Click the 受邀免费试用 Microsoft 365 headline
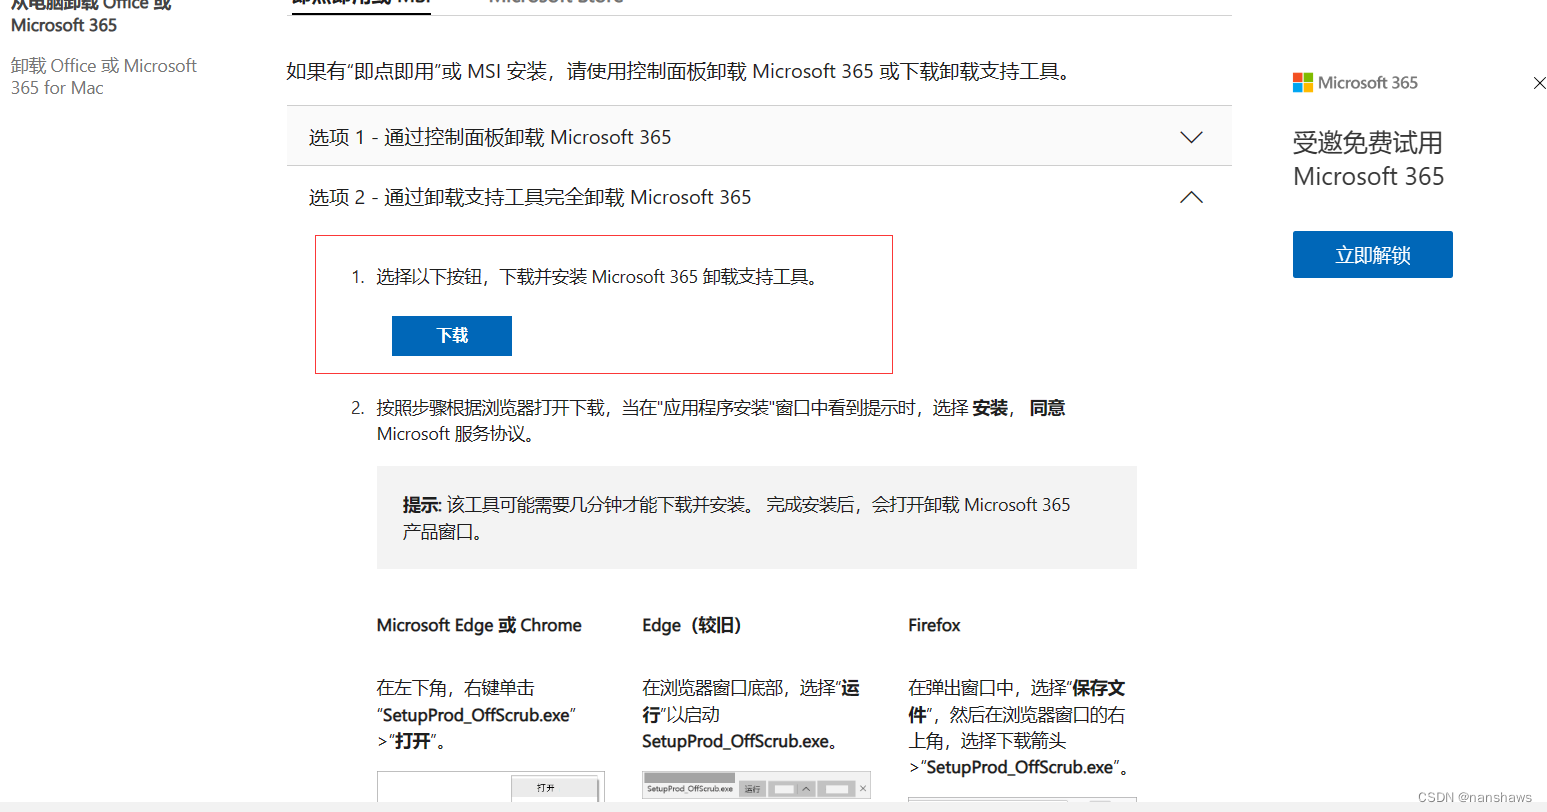 pyautogui.click(x=1368, y=160)
